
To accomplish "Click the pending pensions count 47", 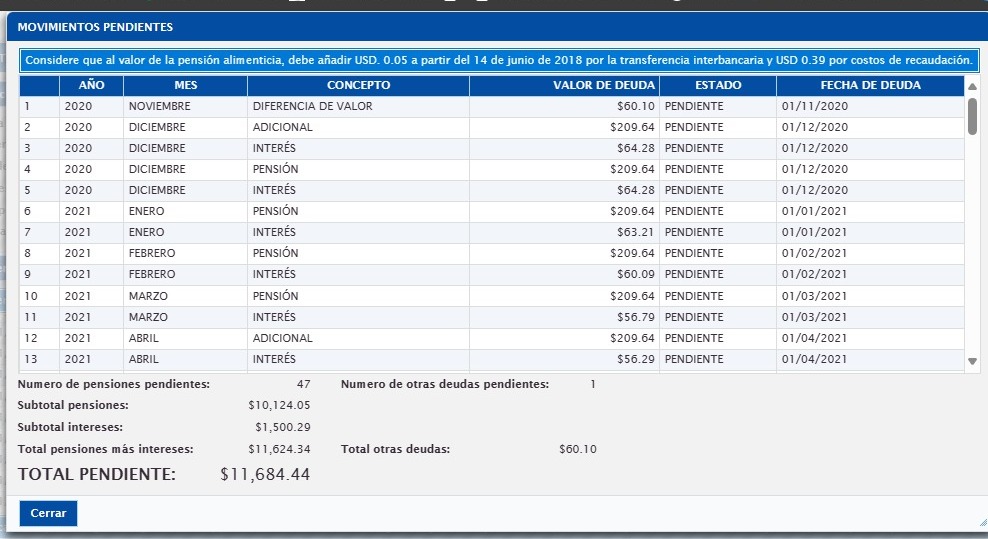I will [304, 384].
